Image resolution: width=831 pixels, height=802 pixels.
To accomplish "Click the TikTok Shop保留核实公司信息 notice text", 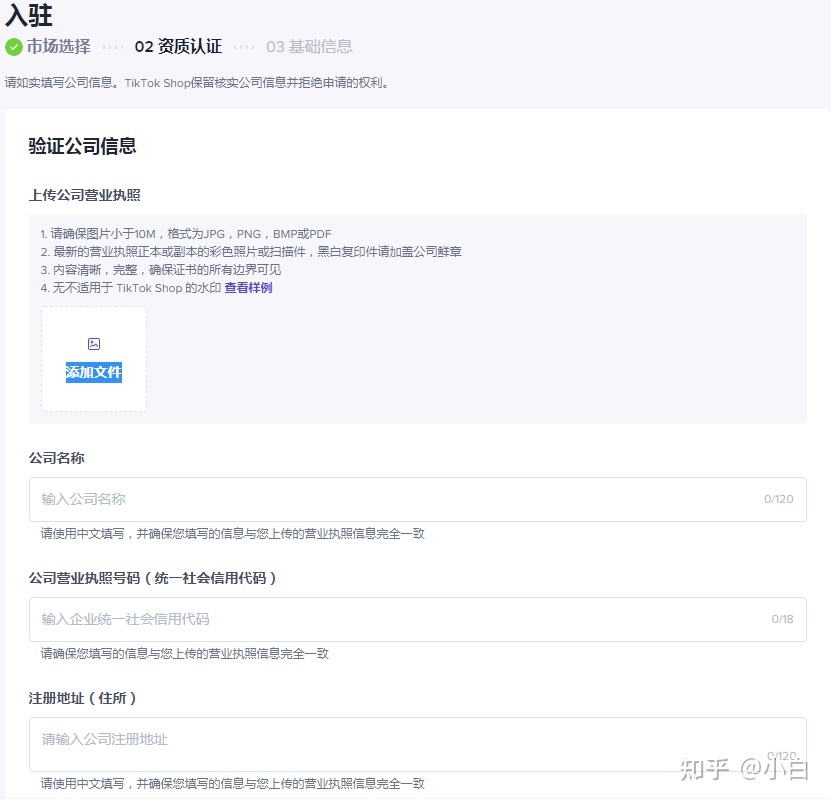I will (x=197, y=83).
